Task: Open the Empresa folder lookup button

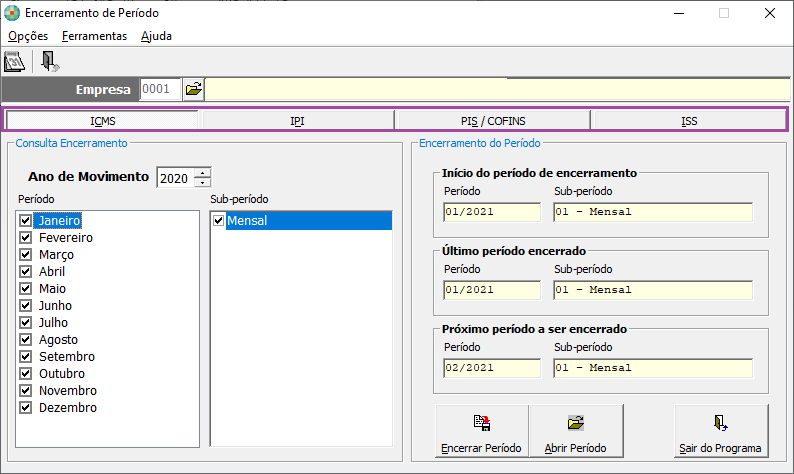Action: point(193,90)
